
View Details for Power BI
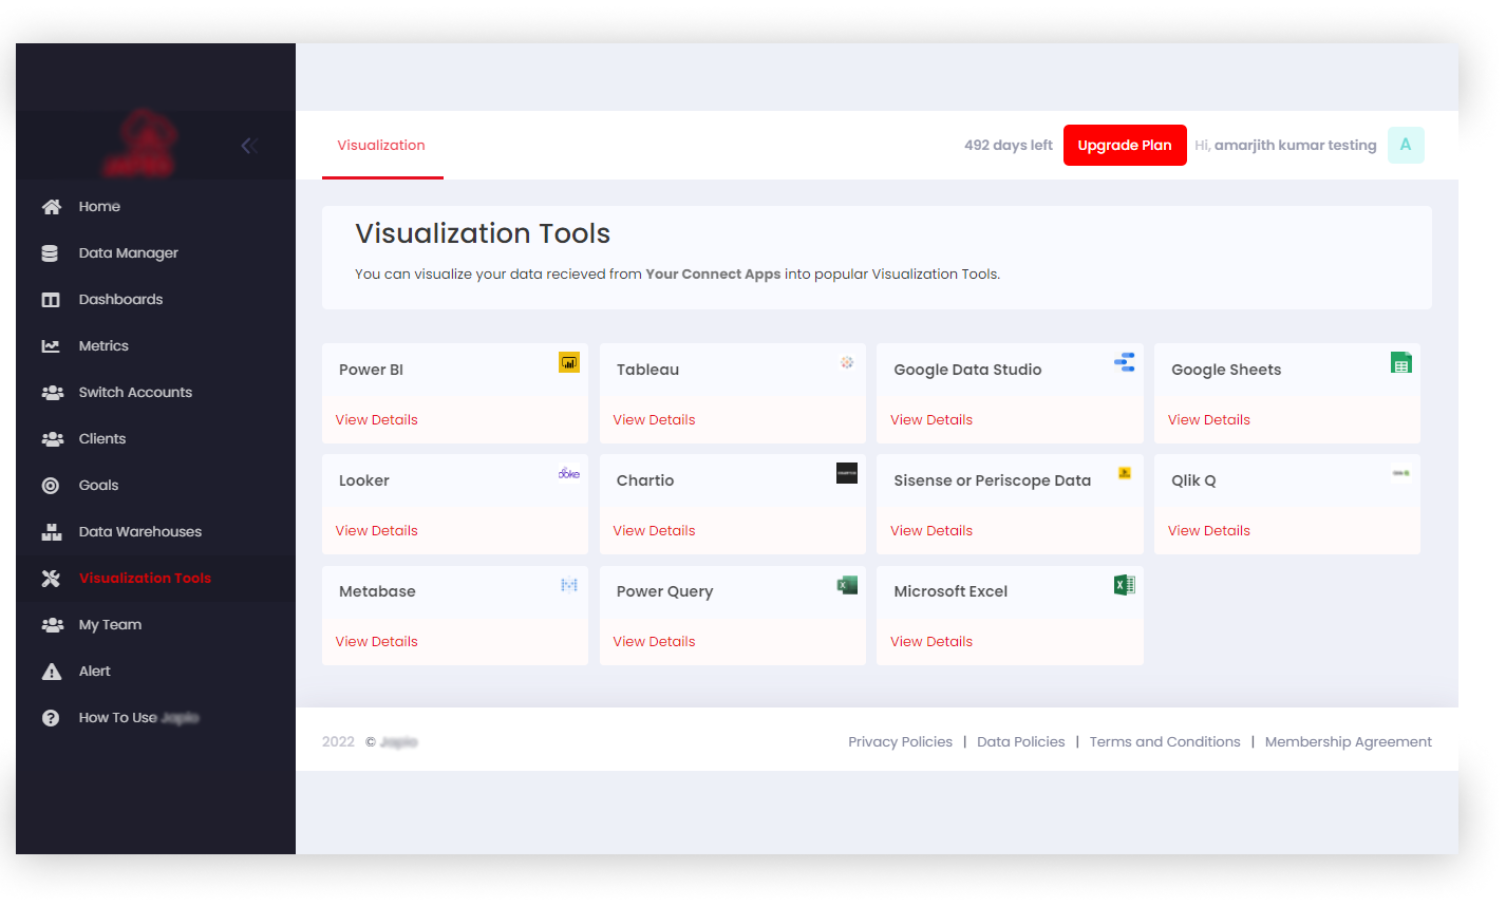(376, 420)
